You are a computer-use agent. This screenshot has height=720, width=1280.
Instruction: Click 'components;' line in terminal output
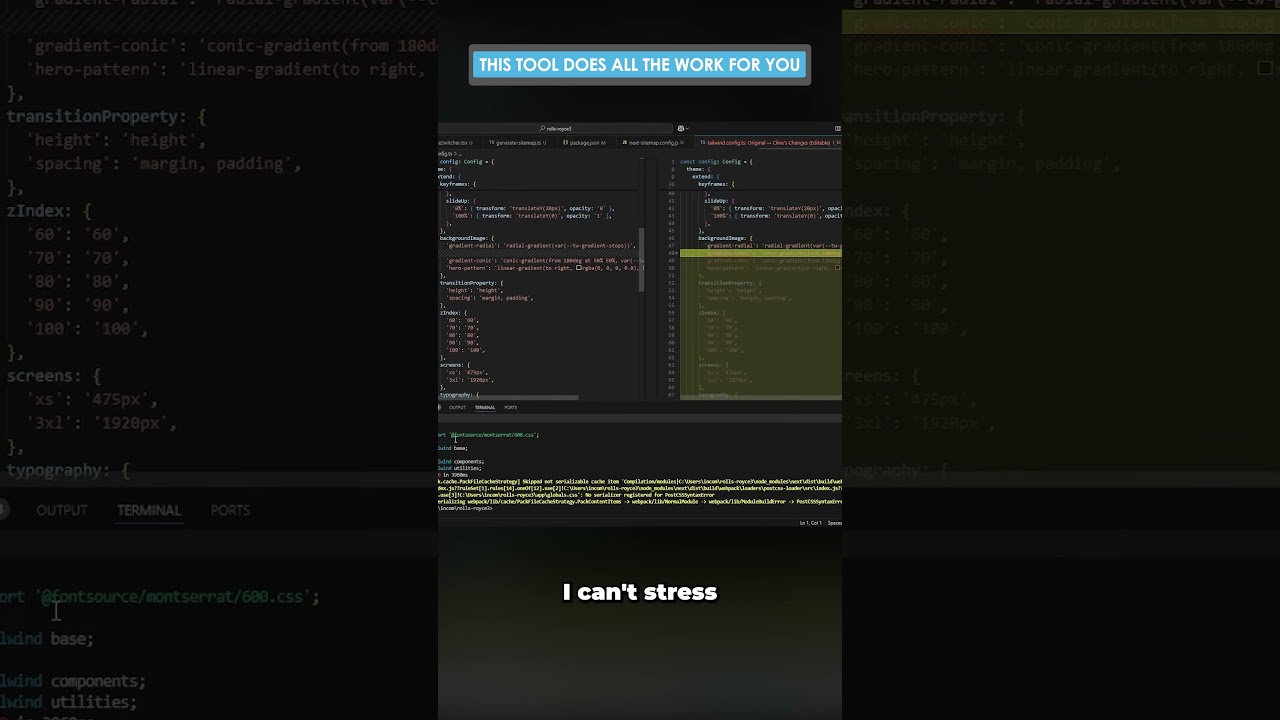click(x=469, y=462)
